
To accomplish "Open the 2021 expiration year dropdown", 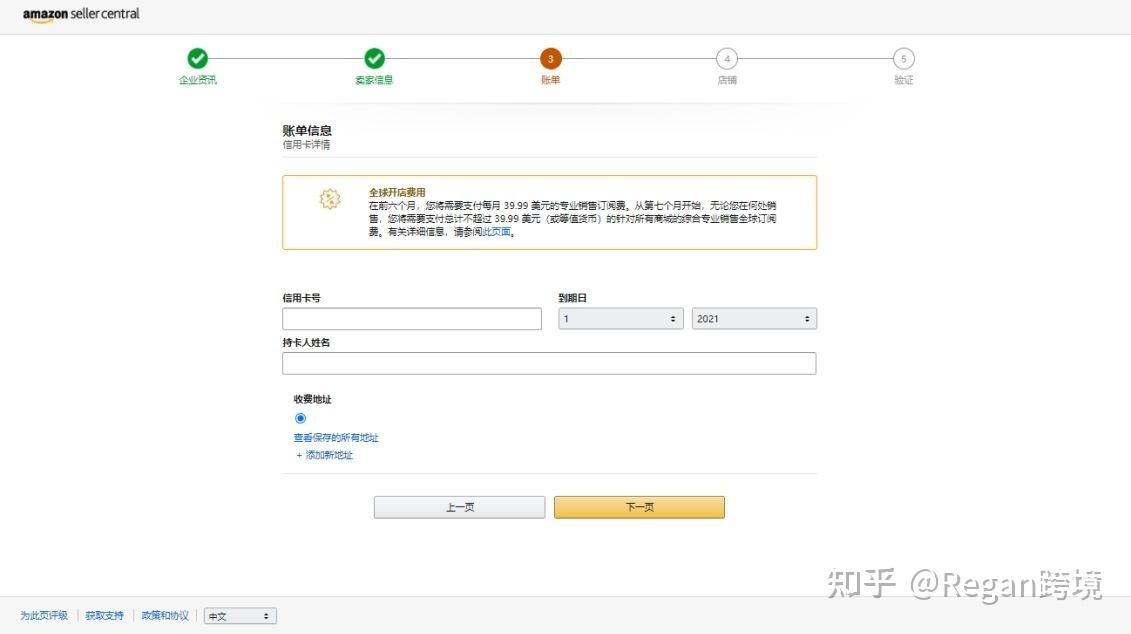I will [x=754, y=317].
